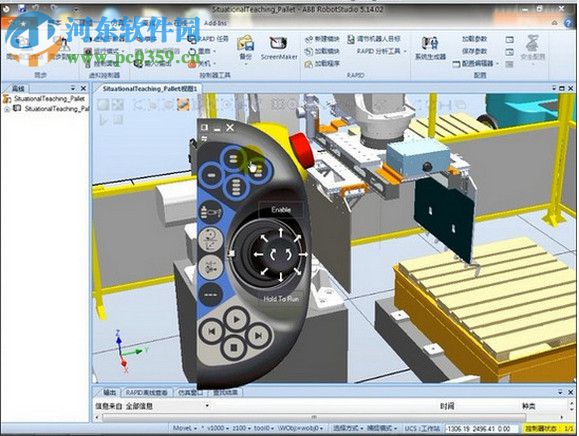
Task: Launch the 系统生成器 System Builder
Action: (430, 48)
